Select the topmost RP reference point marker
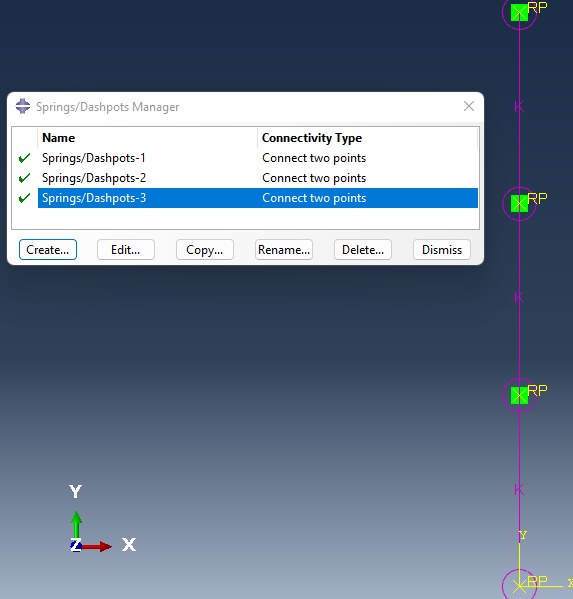Image resolution: width=573 pixels, height=599 pixels. [x=519, y=13]
